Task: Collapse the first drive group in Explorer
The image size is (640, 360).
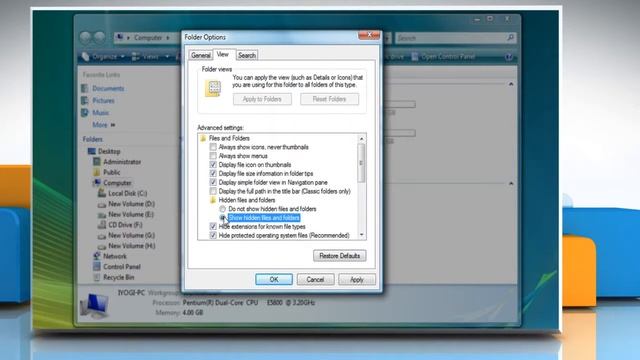Action: point(511,84)
